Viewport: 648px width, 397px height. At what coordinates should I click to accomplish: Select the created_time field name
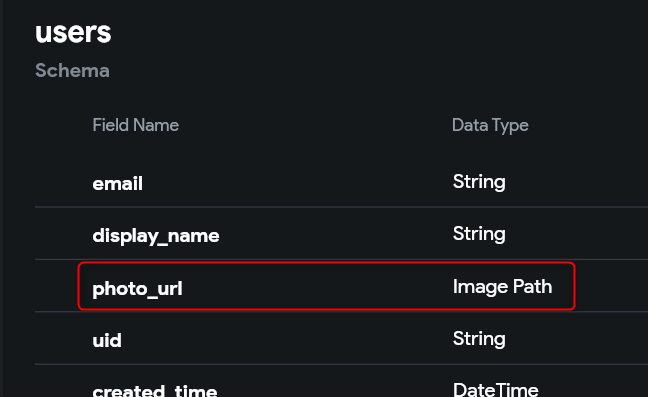[x=155, y=390]
